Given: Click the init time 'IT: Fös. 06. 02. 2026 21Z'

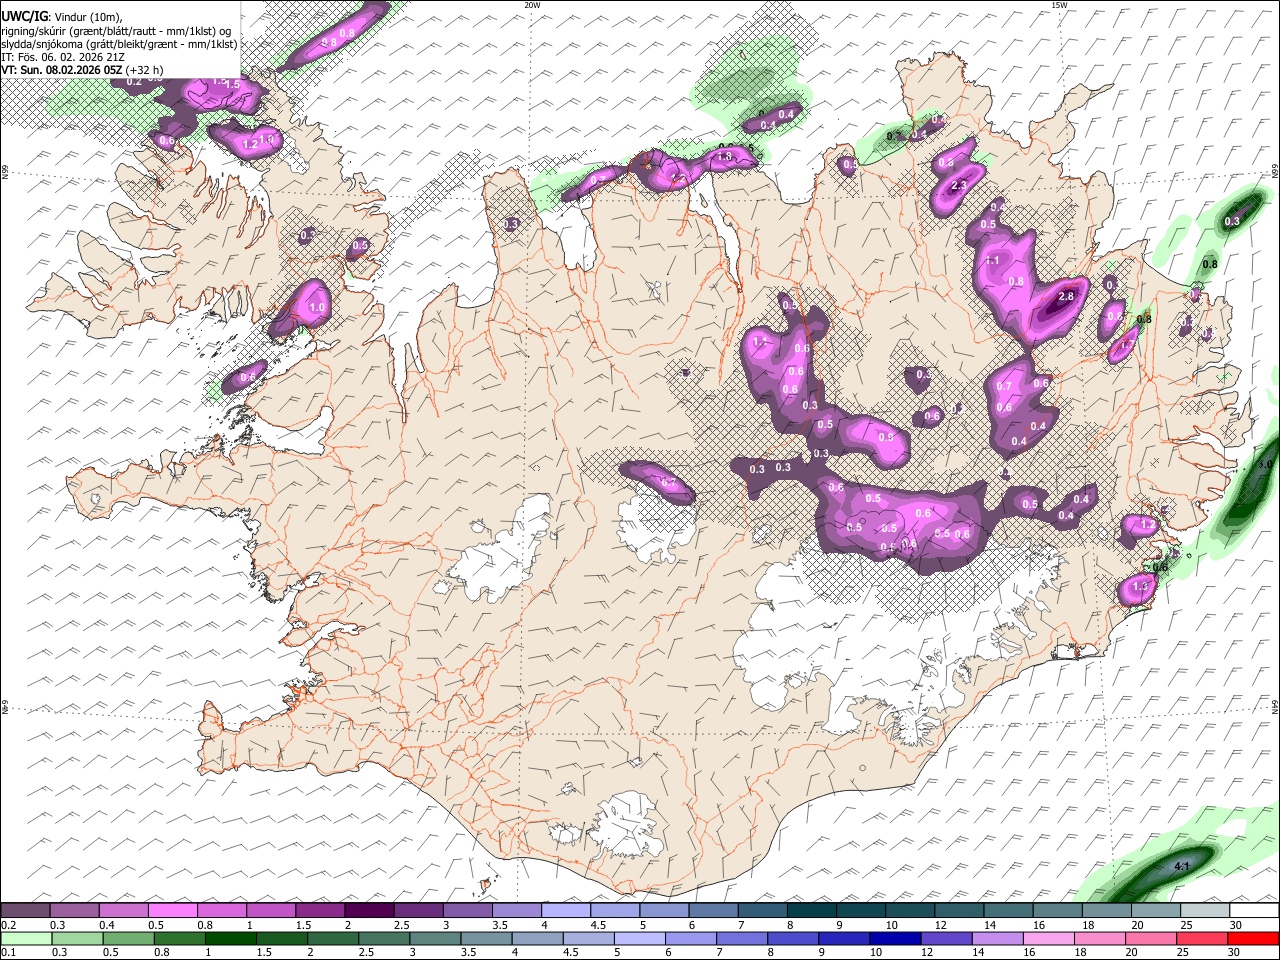Looking at the screenshot, I should 62,57.
